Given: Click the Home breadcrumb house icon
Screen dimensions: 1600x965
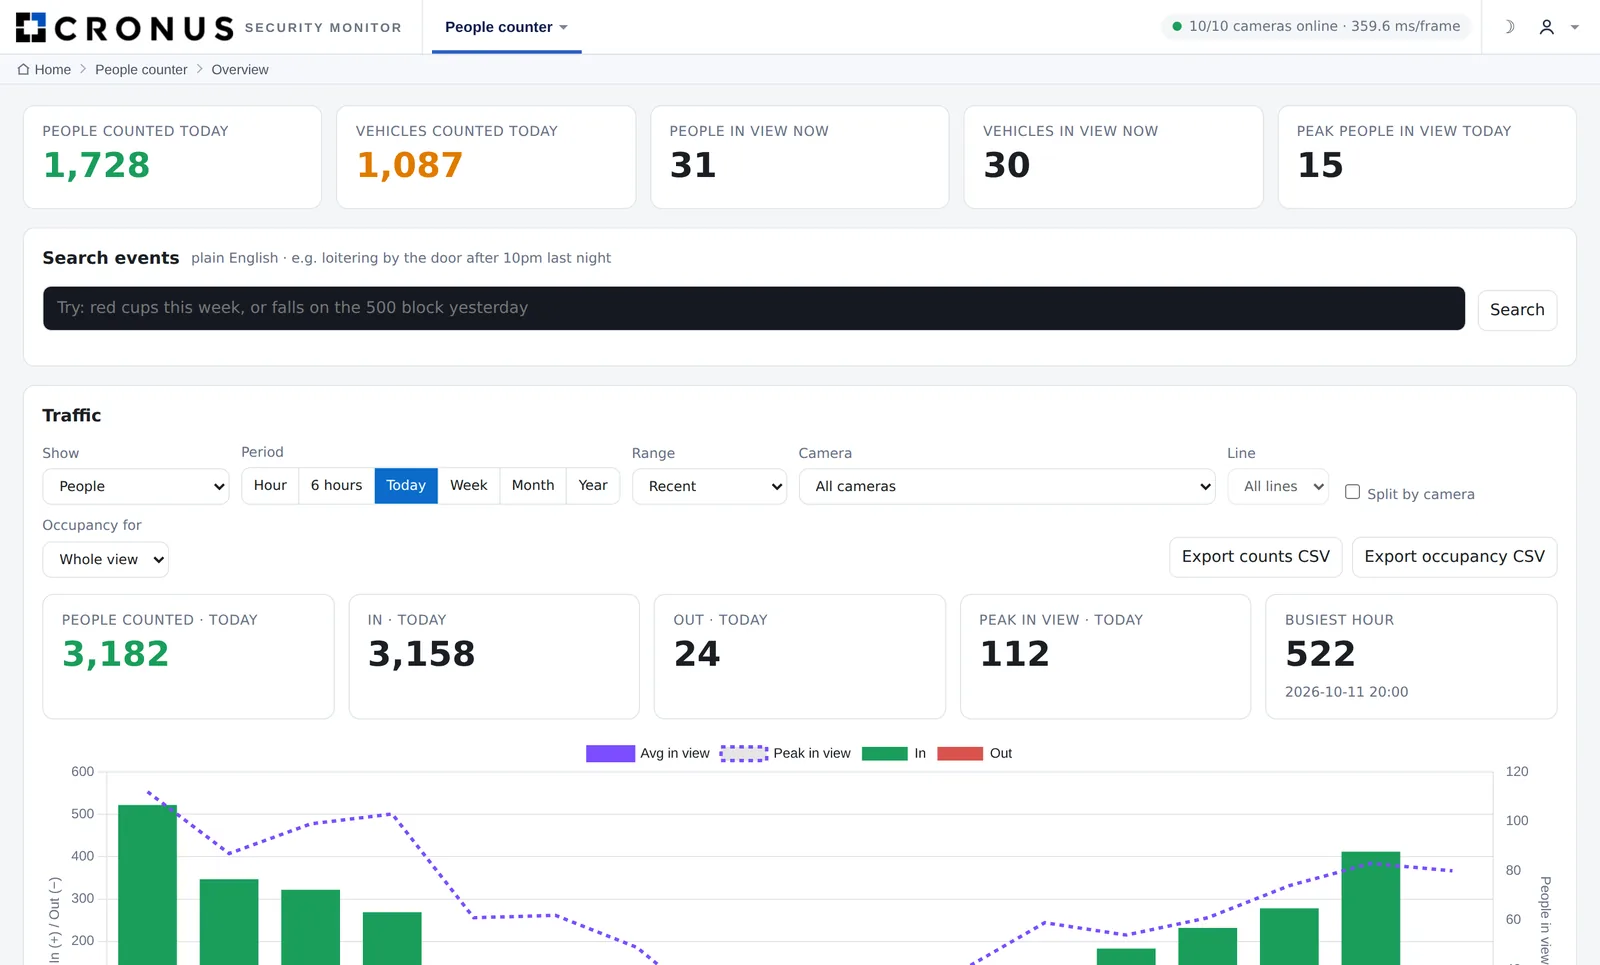Looking at the screenshot, I should pyautogui.click(x=23, y=69).
